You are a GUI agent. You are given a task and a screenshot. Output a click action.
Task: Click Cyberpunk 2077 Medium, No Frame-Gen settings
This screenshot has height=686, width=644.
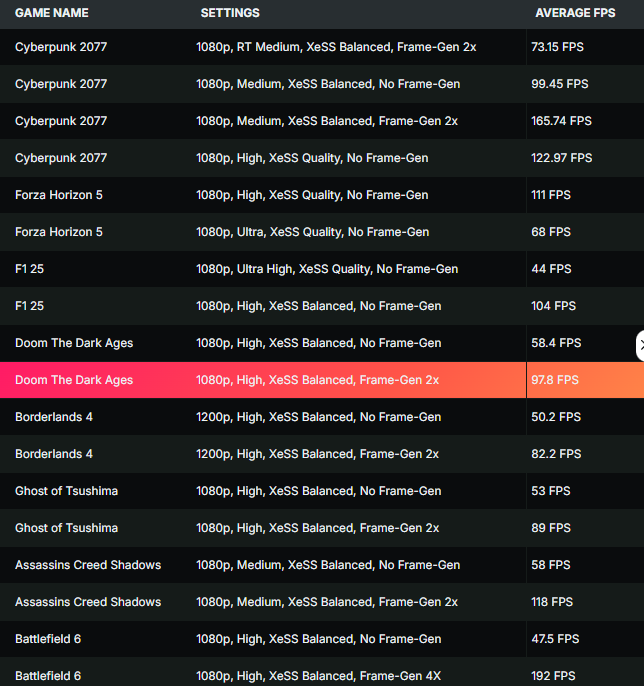point(328,84)
